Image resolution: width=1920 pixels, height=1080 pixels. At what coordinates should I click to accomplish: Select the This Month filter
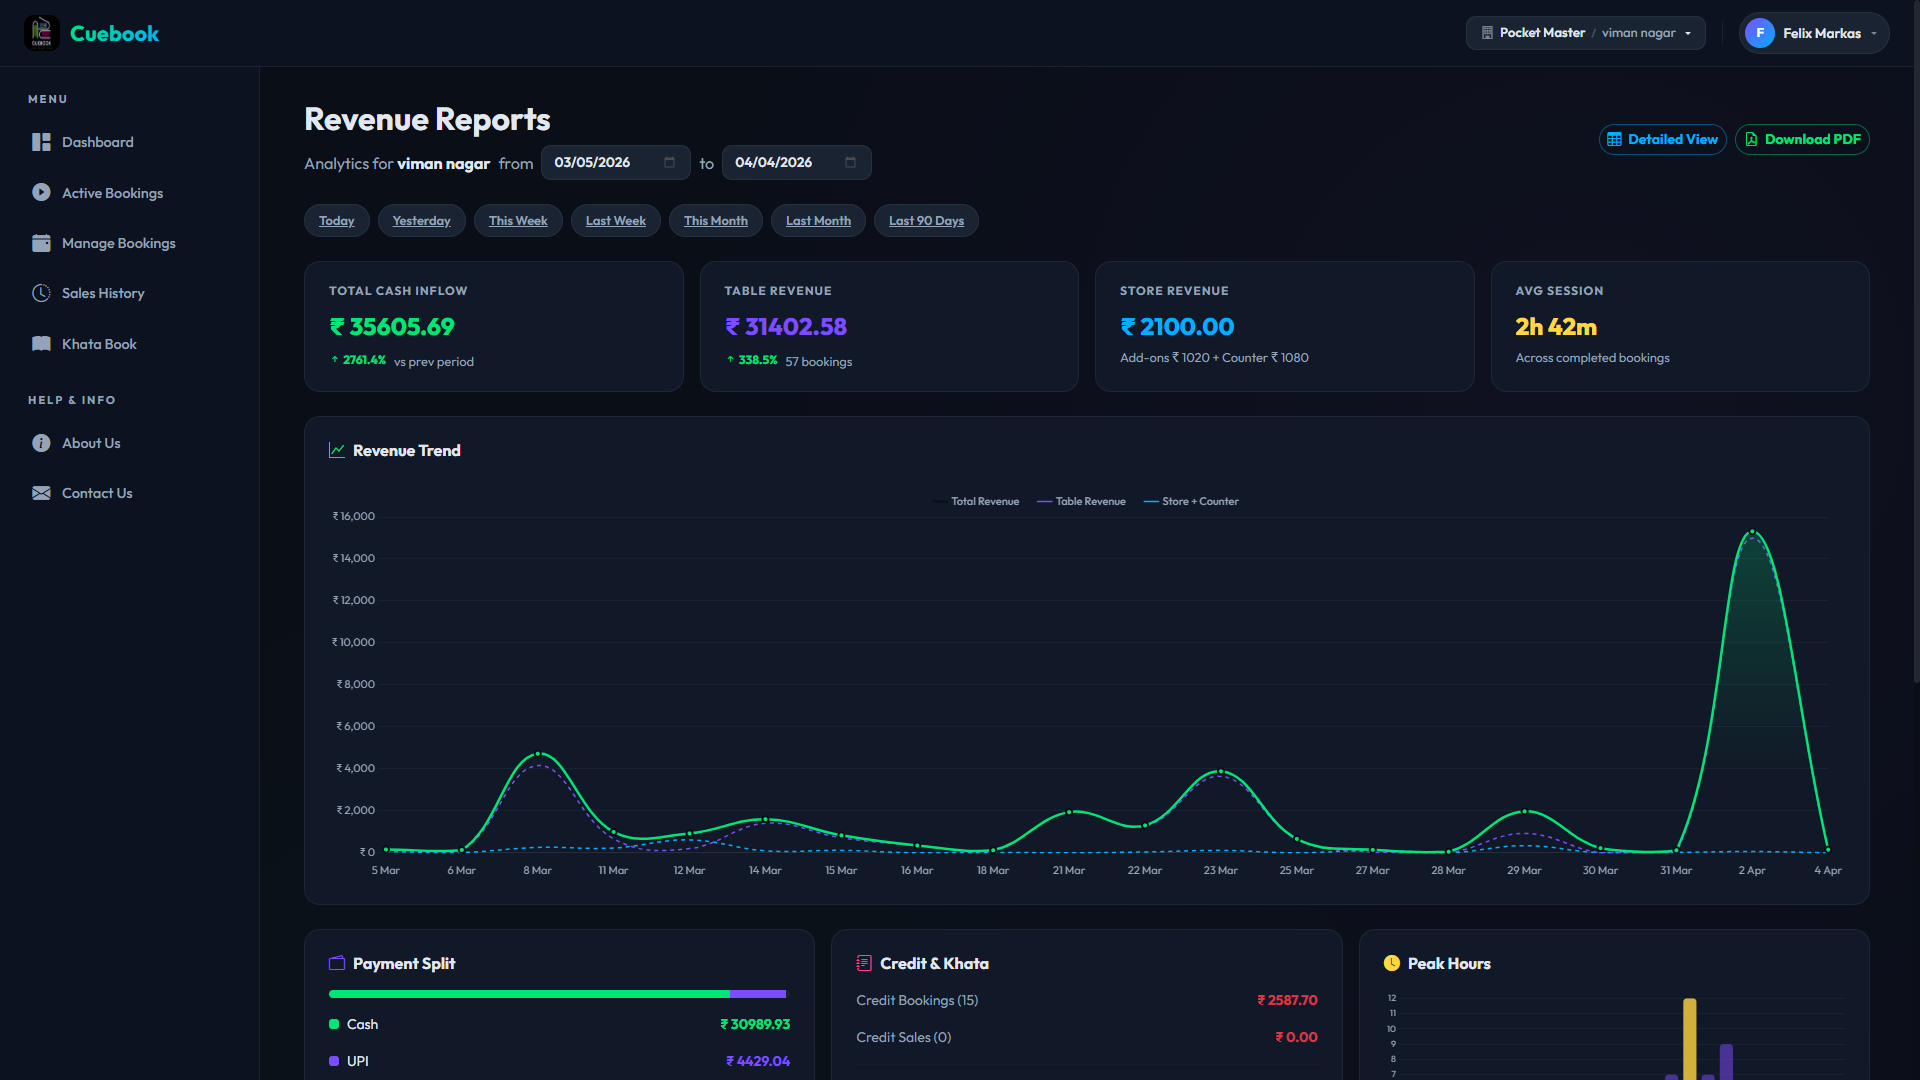(x=715, y=221)
